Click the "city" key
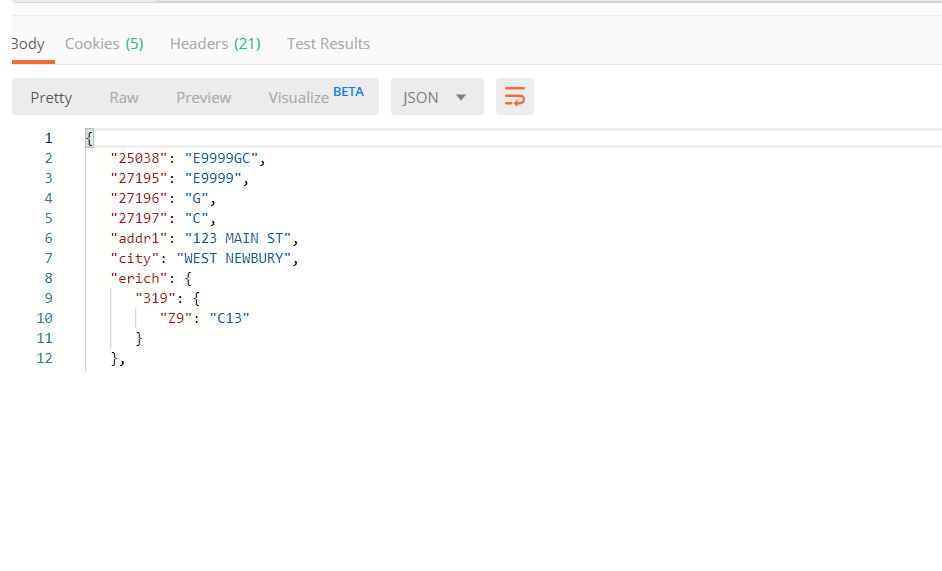The height and width of the screenshot is (571, 942). point(135,258)
